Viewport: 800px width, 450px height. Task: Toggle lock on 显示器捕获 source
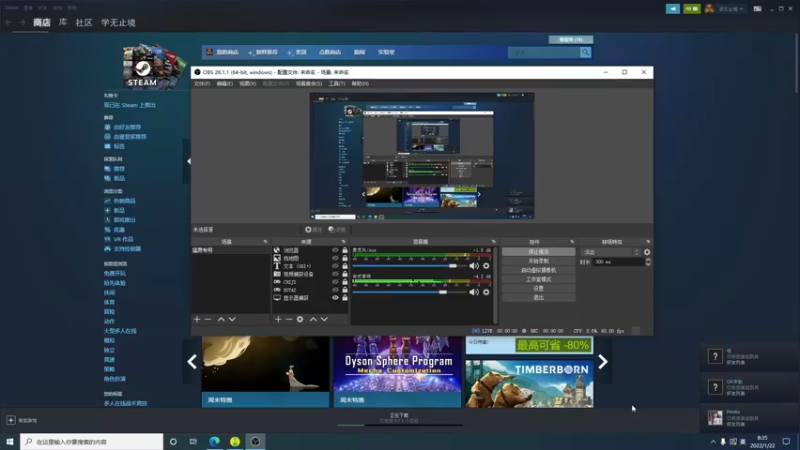(x=345, y=297)
